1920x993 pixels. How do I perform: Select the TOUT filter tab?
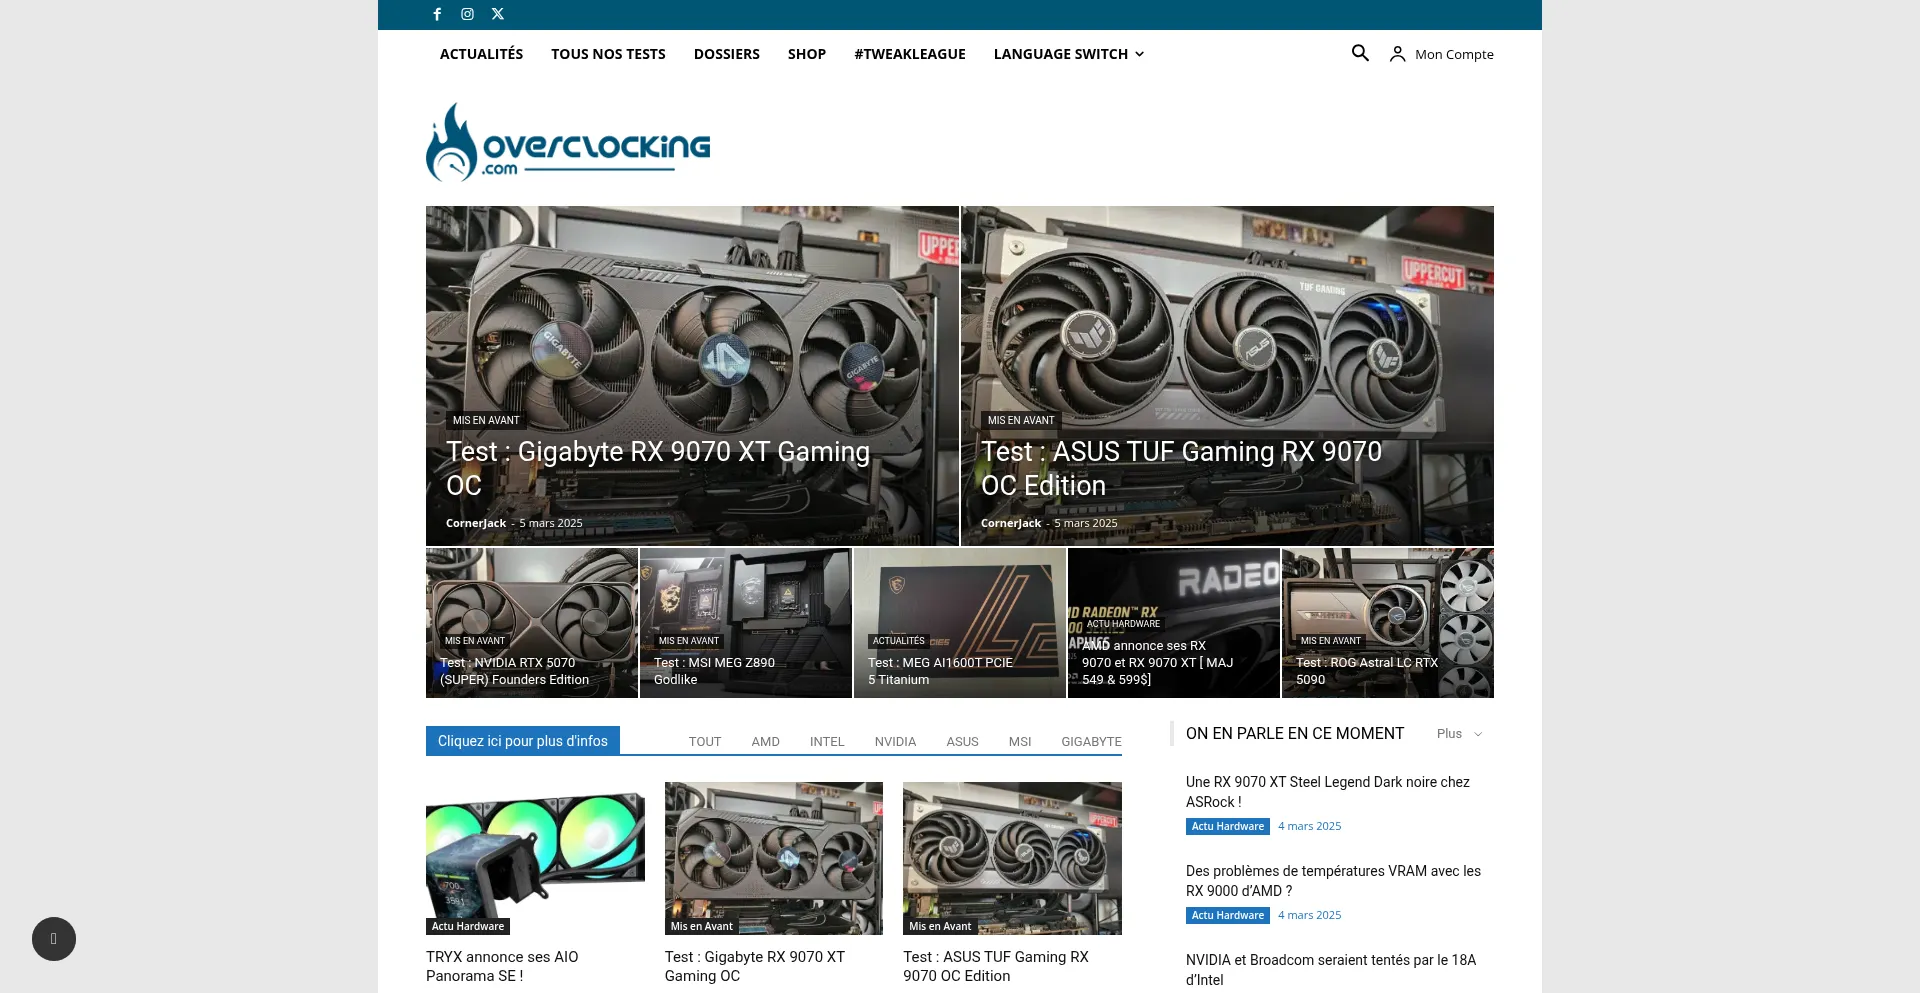705,742
